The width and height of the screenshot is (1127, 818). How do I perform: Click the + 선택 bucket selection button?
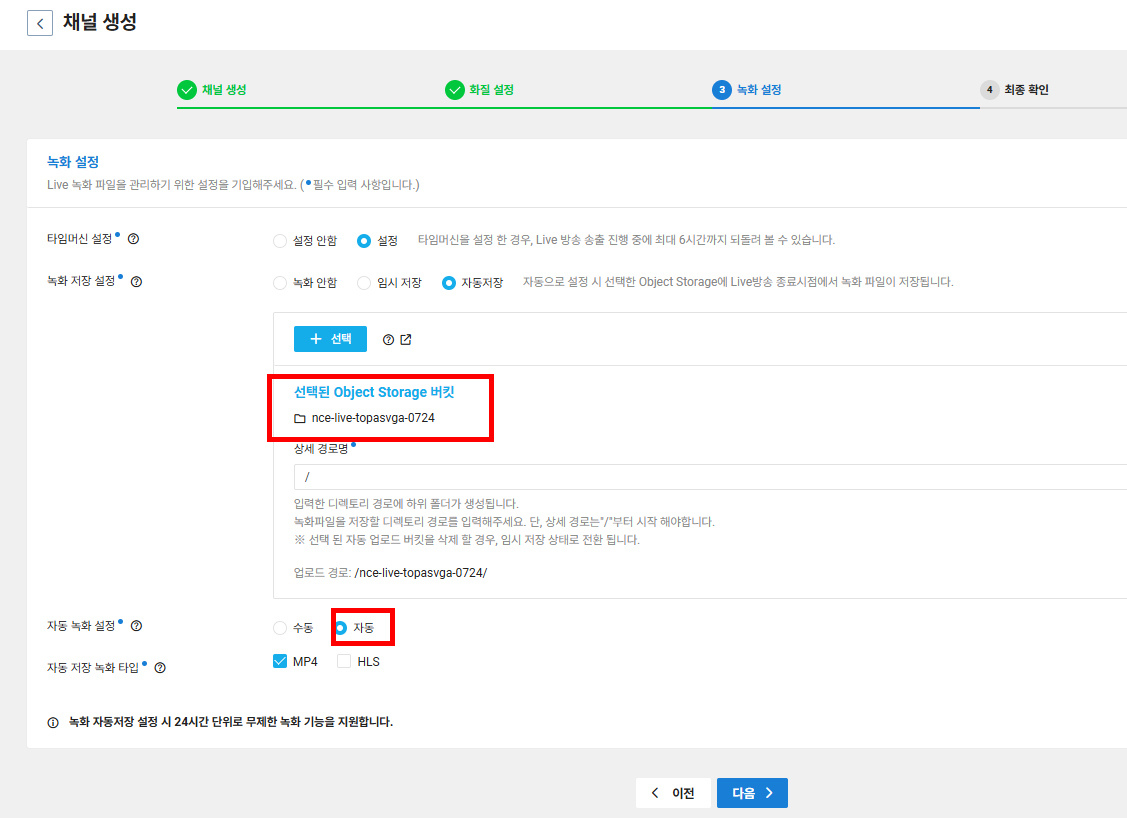(330, 339)
